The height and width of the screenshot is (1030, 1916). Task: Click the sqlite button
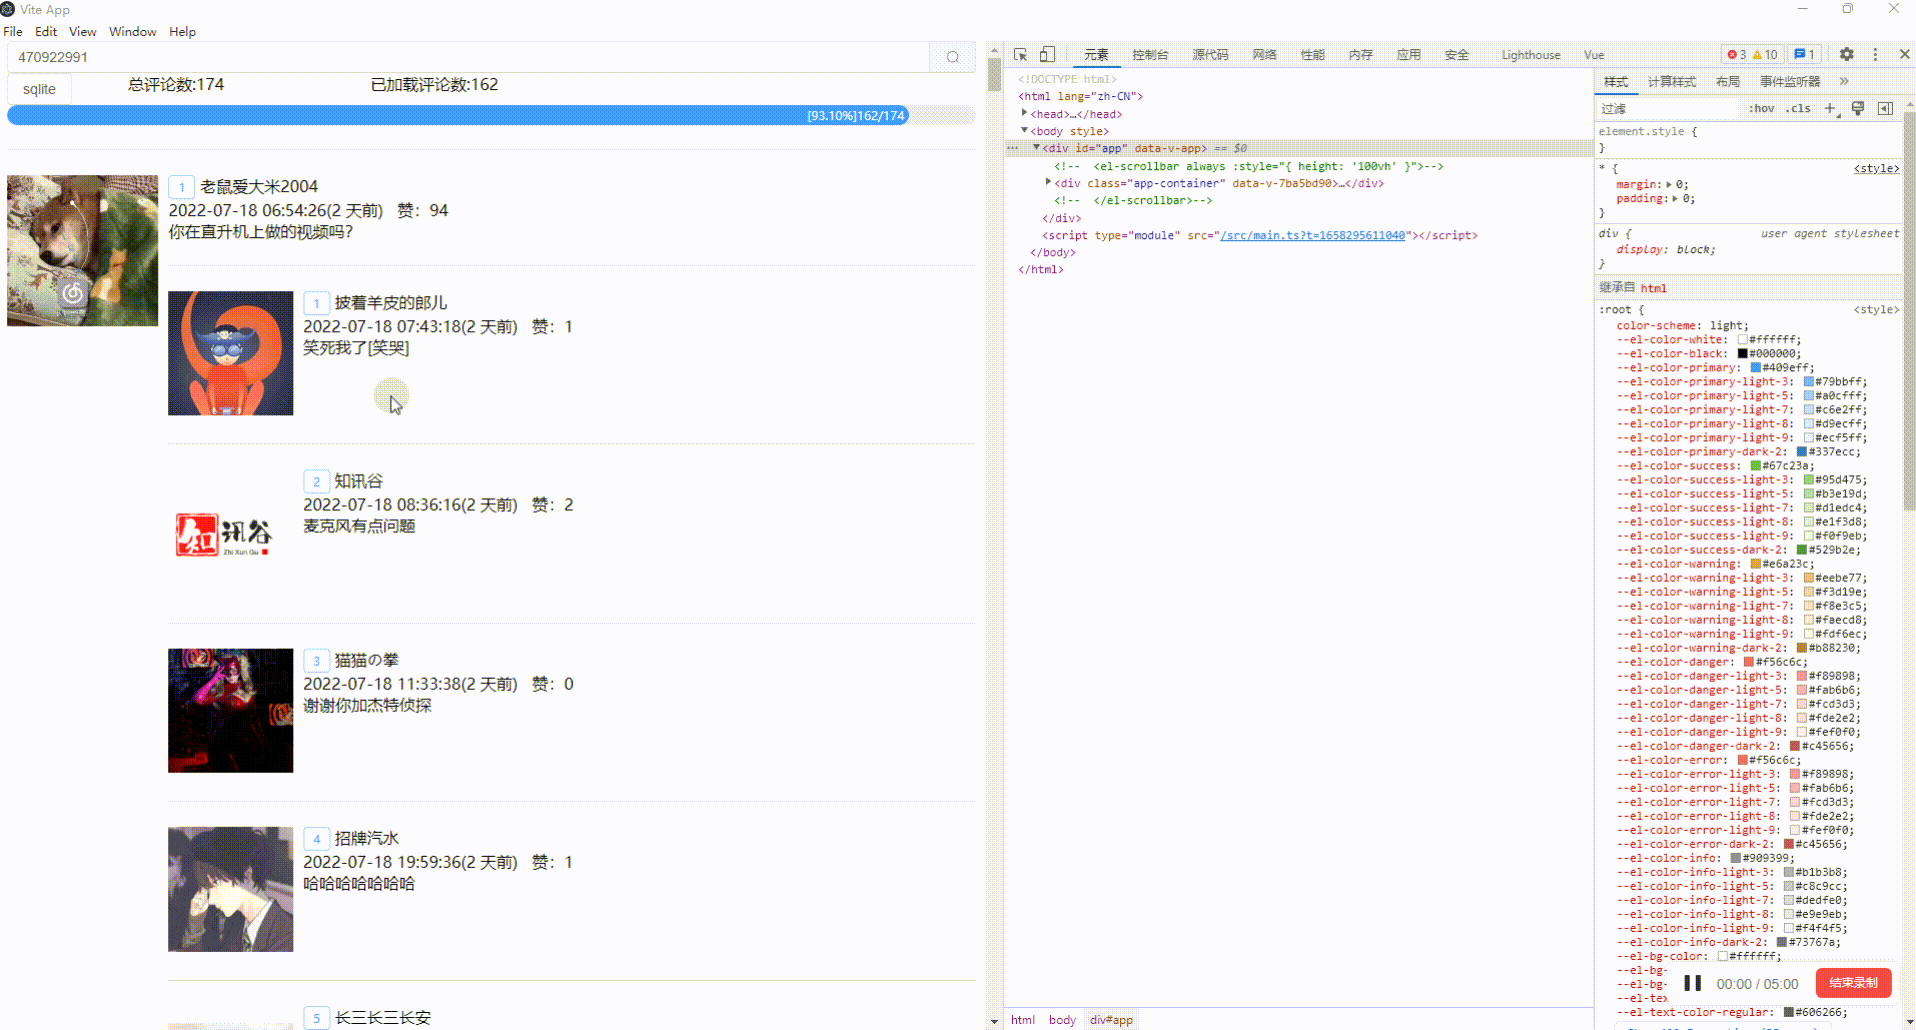coord(39,89)
